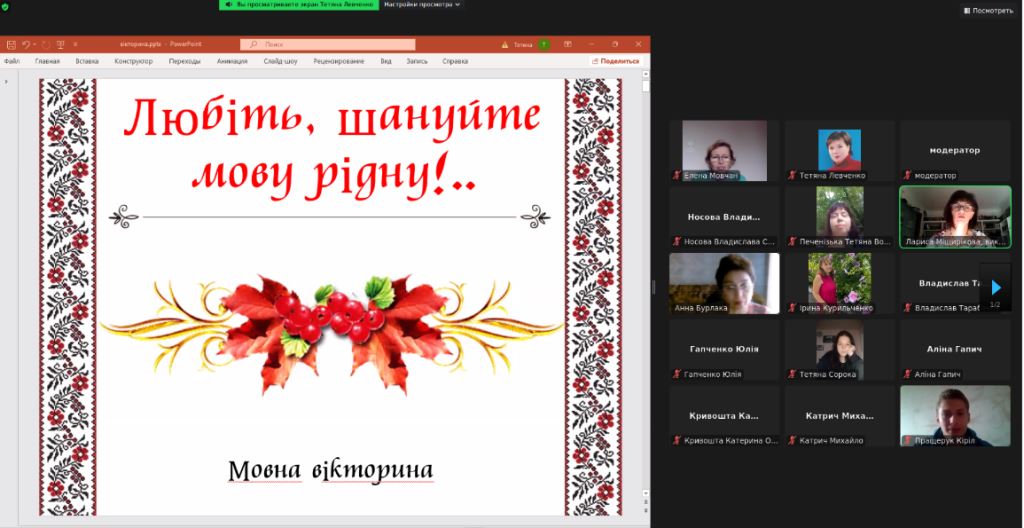Open the Настройки просмотра dropdown
Screen dimensions: 1024x528
click(422, 5)
